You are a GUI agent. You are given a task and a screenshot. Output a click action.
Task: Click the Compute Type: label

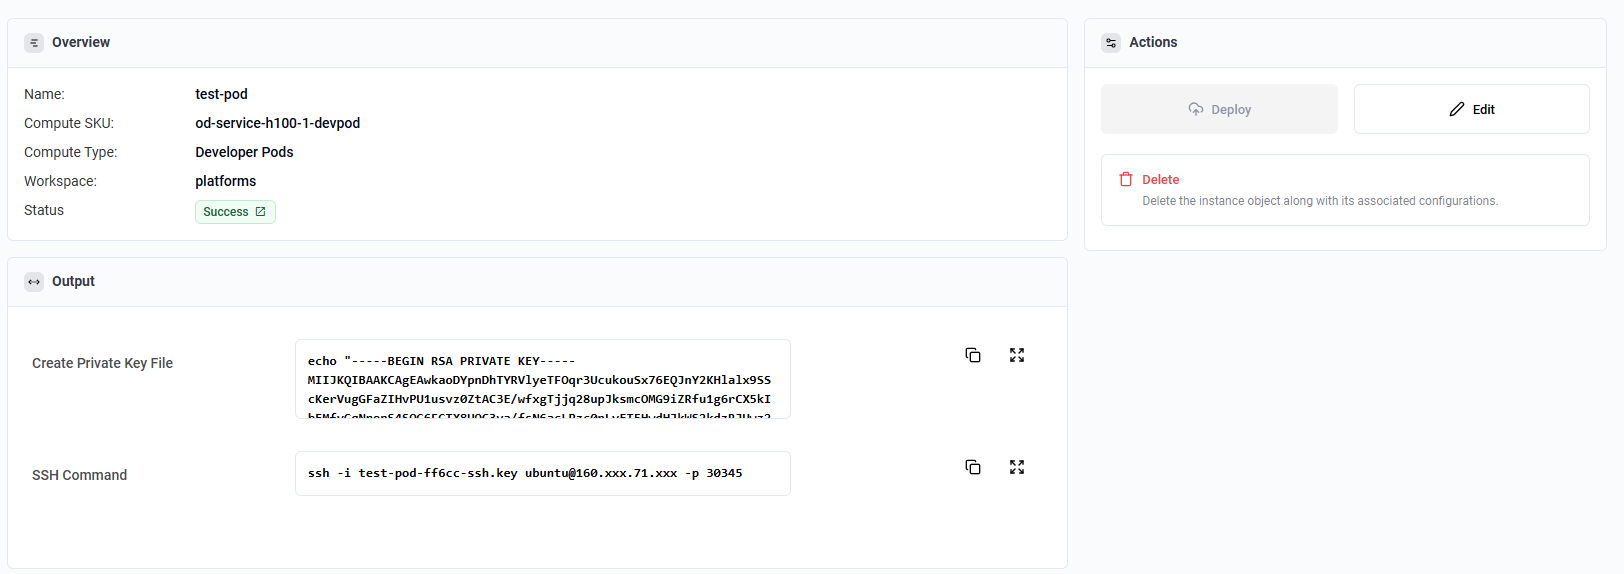click(71, 152)
